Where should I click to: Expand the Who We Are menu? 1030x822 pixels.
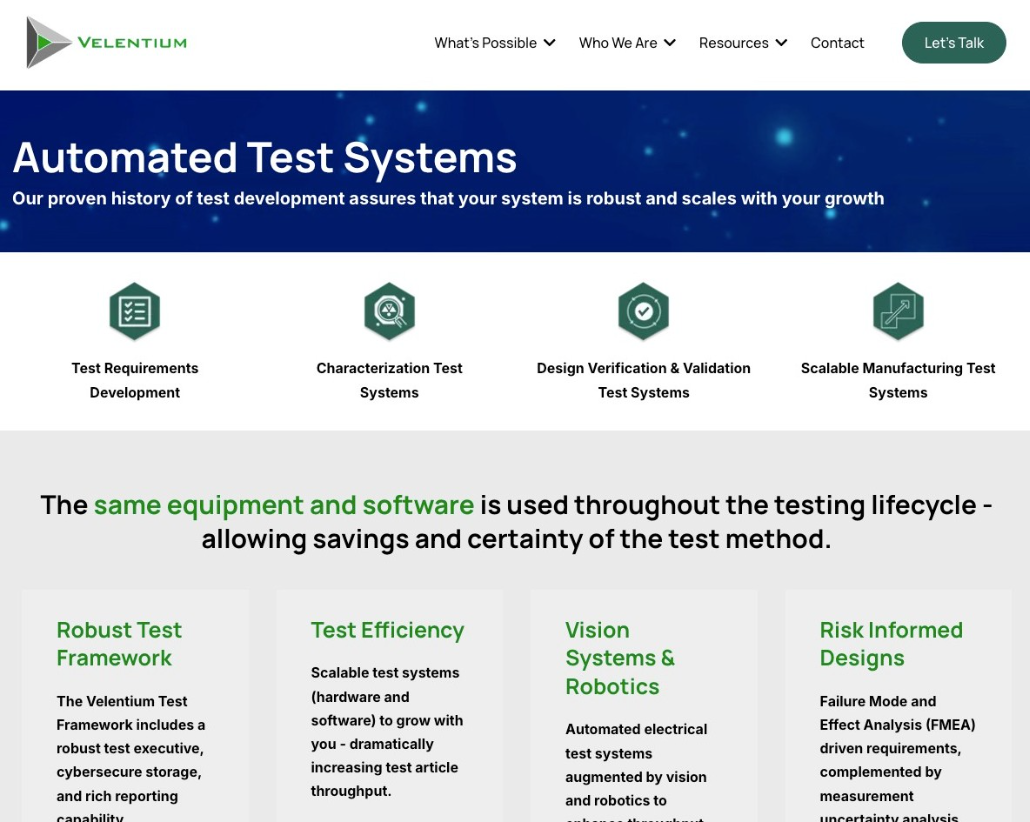tap(627, 43)
